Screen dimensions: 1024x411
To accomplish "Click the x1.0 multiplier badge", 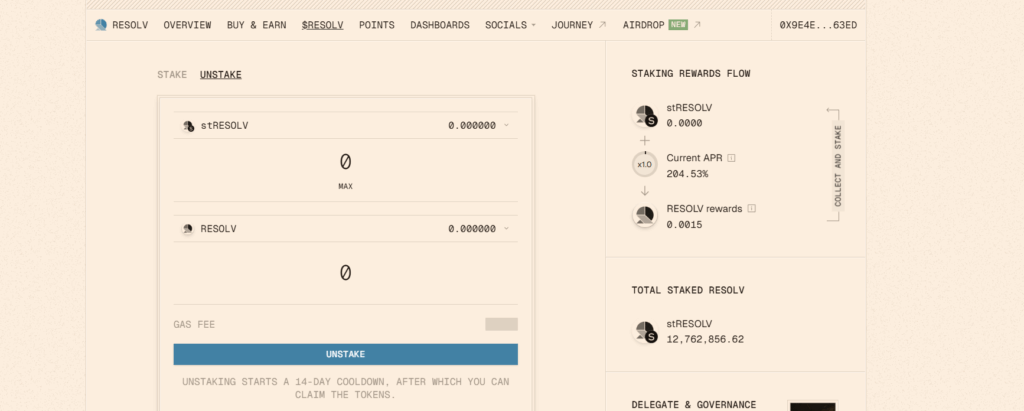I will 645,165.
